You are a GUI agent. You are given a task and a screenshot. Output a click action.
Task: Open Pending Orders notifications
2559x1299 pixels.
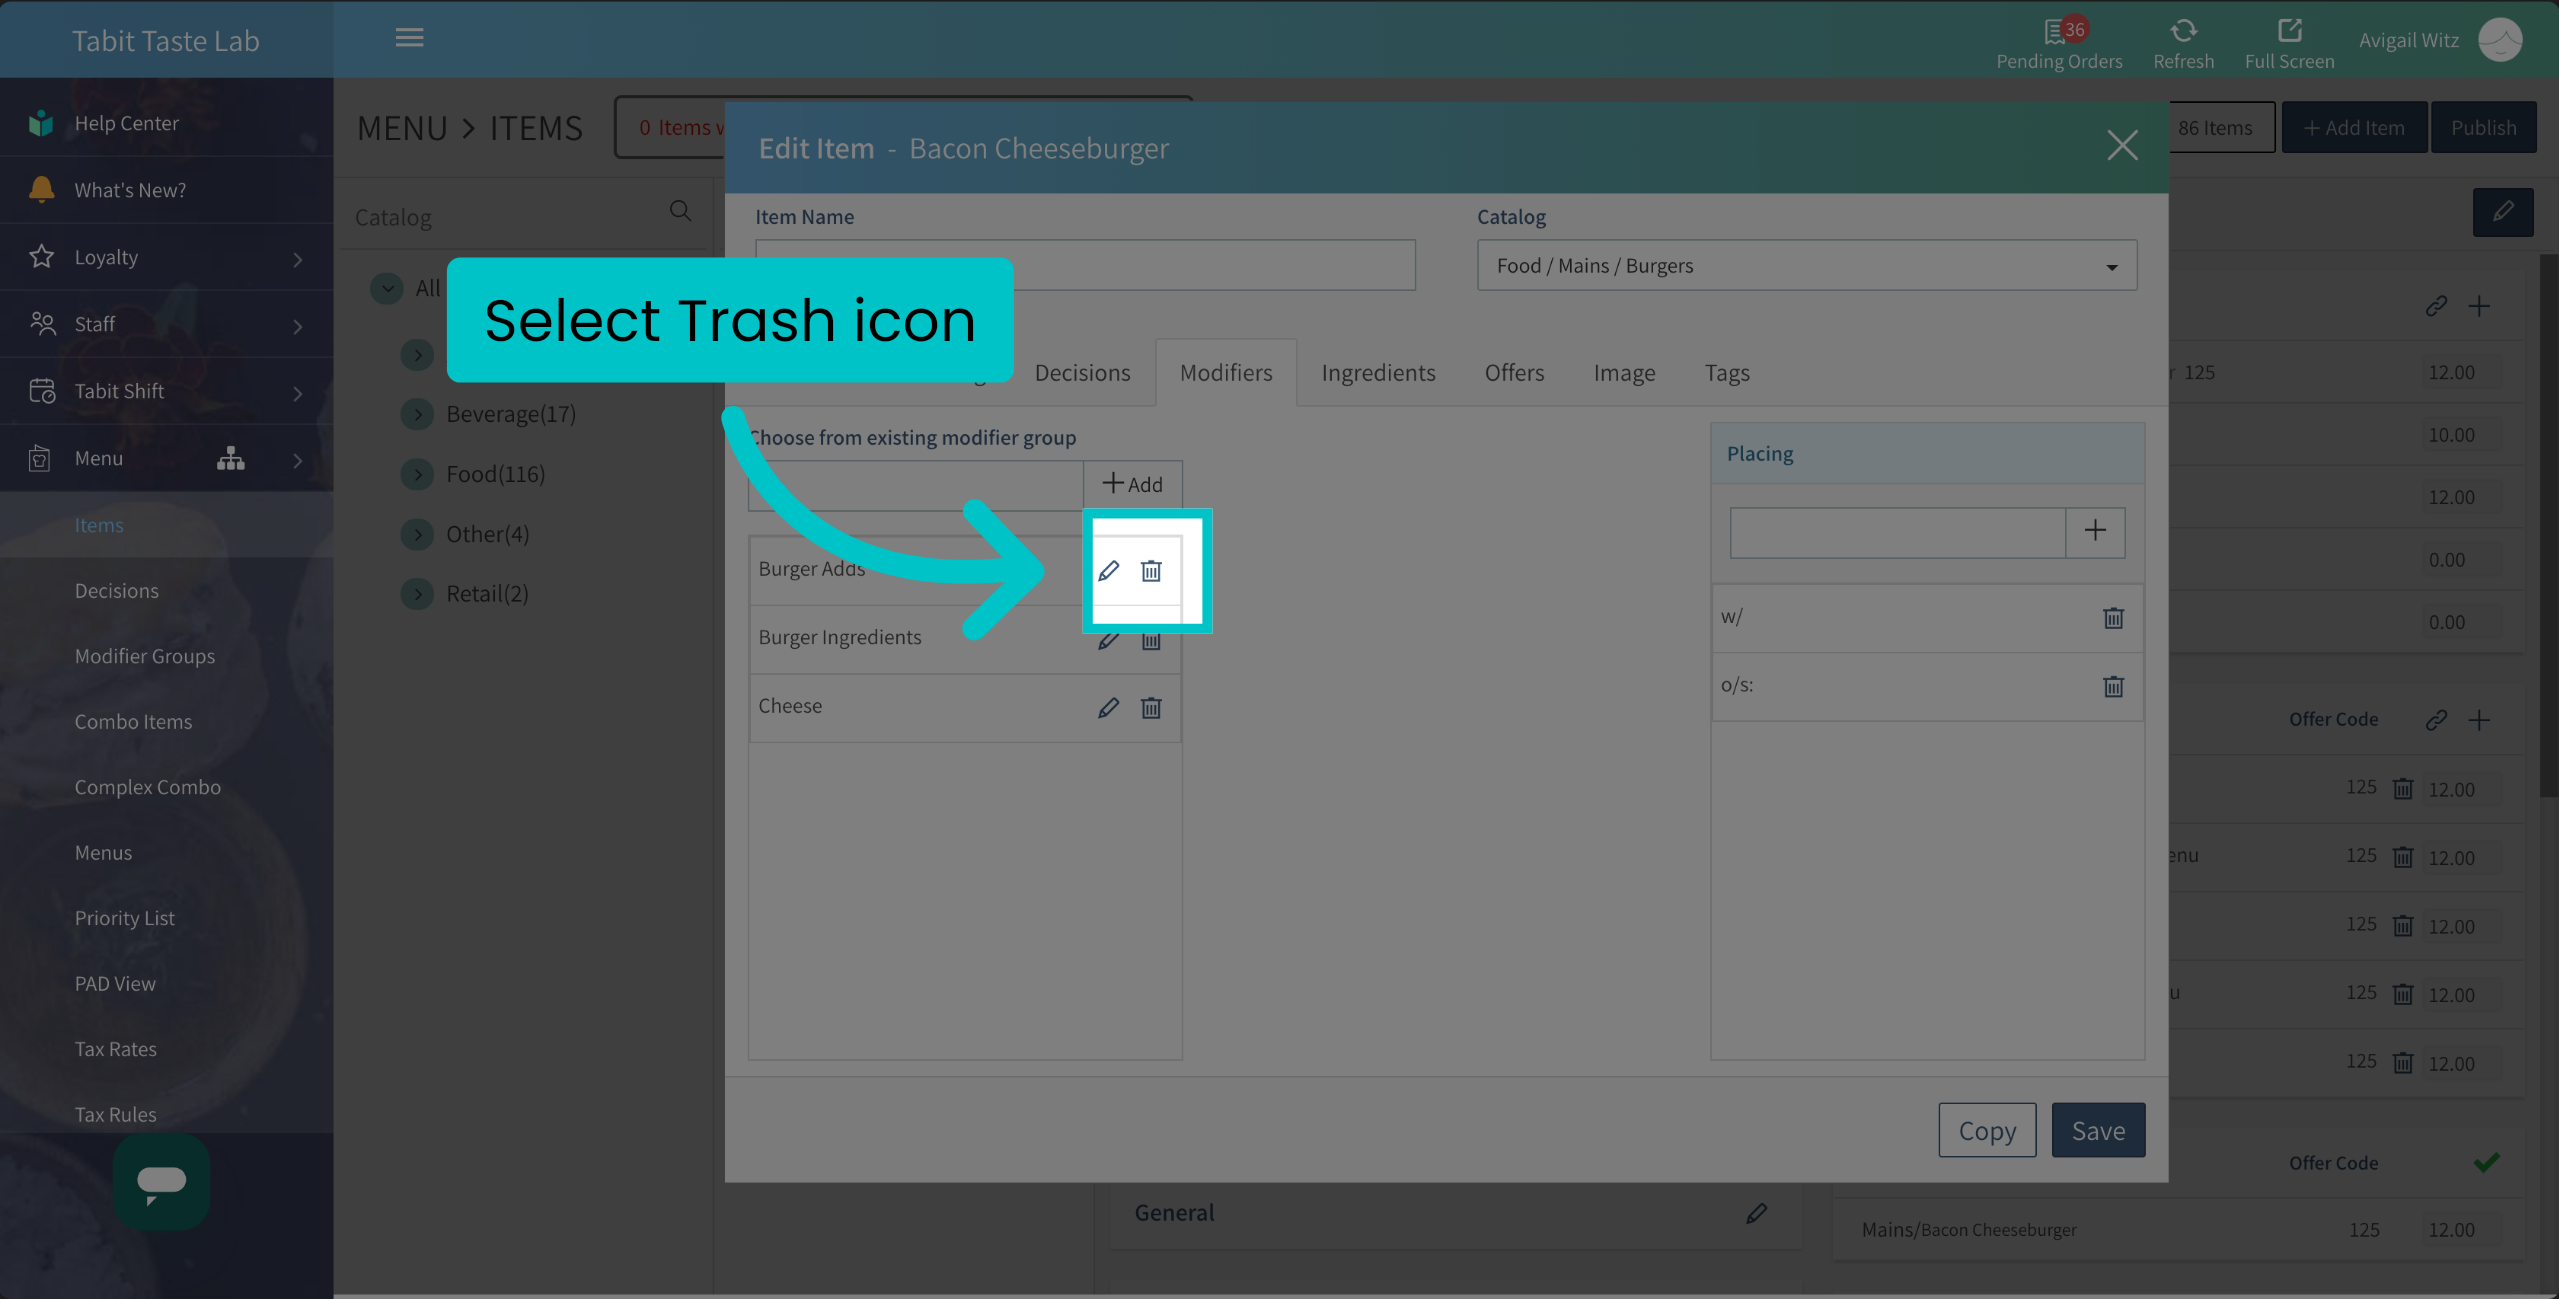[2059, 44]
